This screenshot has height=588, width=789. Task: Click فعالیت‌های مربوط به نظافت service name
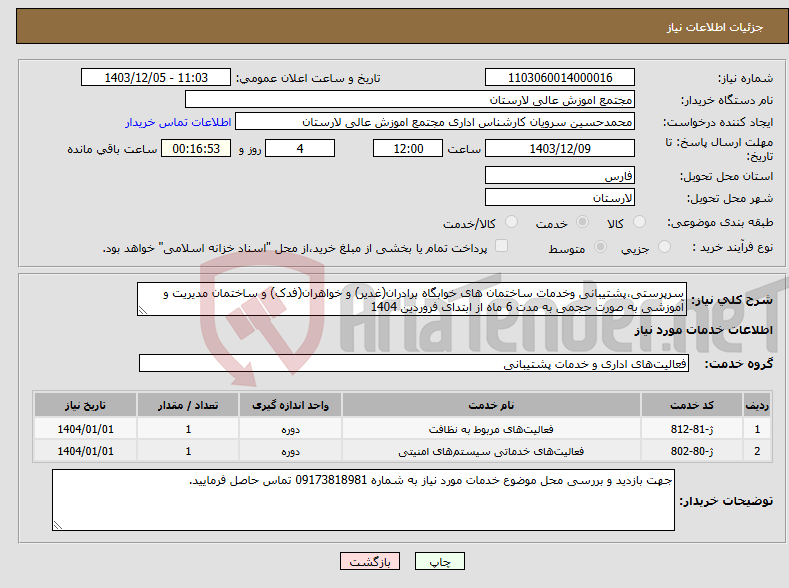(x=491, y=430)
